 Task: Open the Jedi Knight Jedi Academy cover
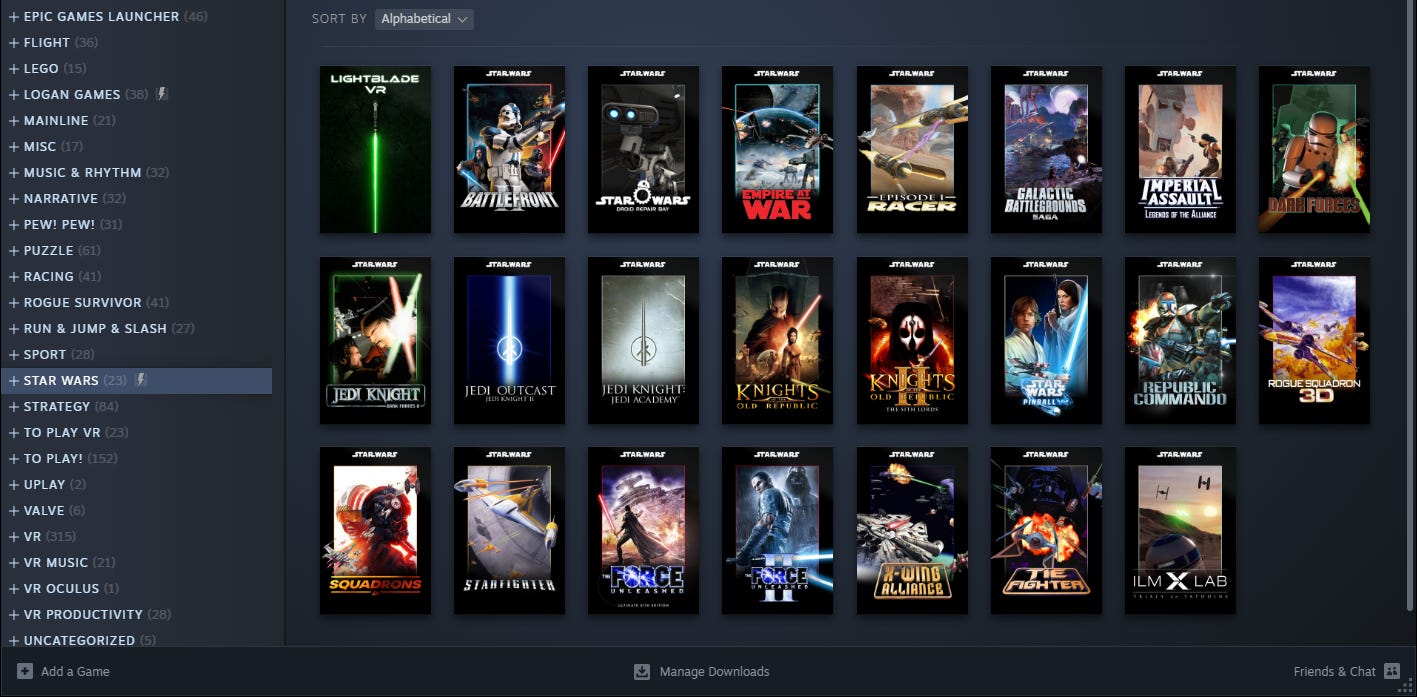[643, 340]
